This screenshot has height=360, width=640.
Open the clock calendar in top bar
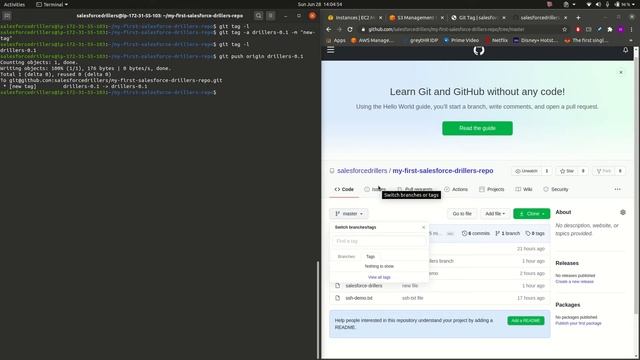click(x=320, y=4)
